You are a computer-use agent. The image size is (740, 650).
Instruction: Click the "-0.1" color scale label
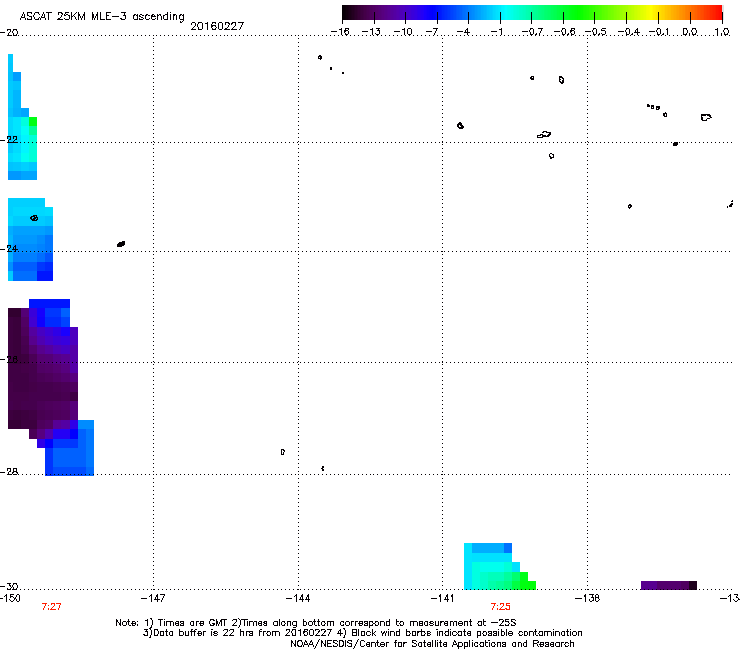tap(659, 32)
